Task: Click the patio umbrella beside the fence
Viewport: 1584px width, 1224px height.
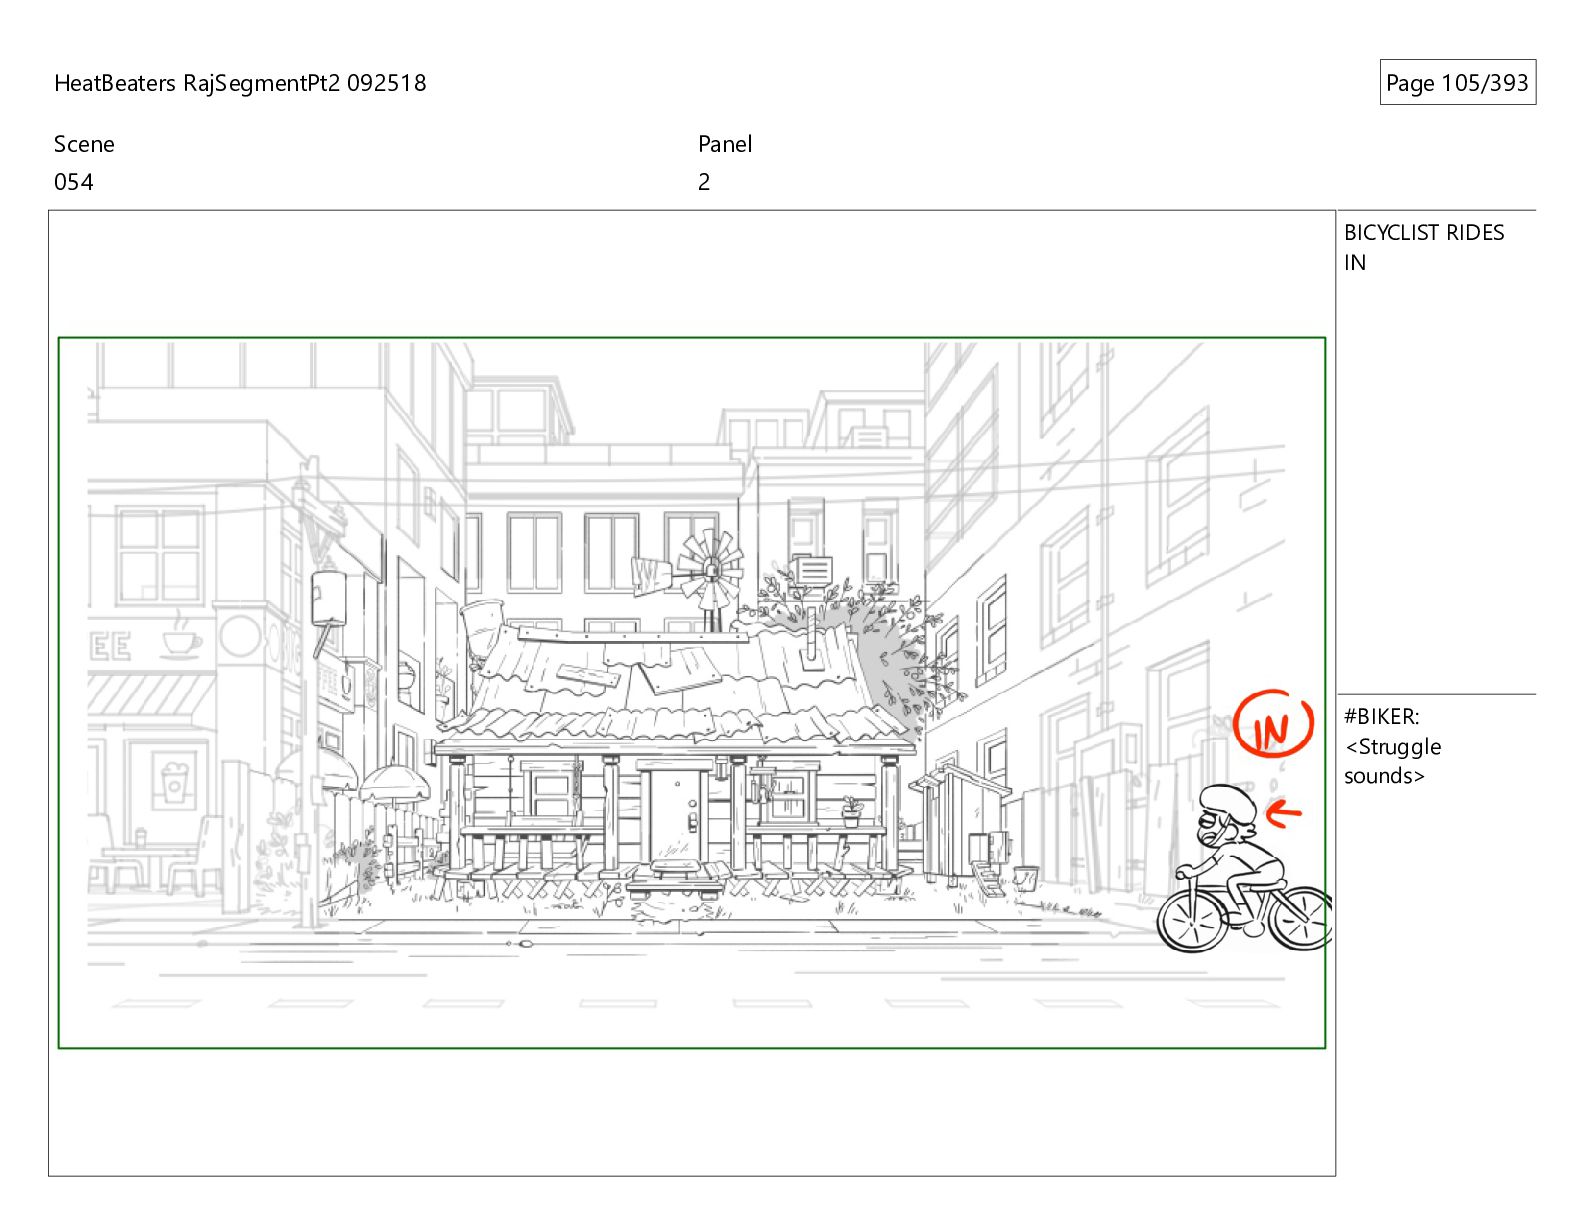Action: coord(394,782)
